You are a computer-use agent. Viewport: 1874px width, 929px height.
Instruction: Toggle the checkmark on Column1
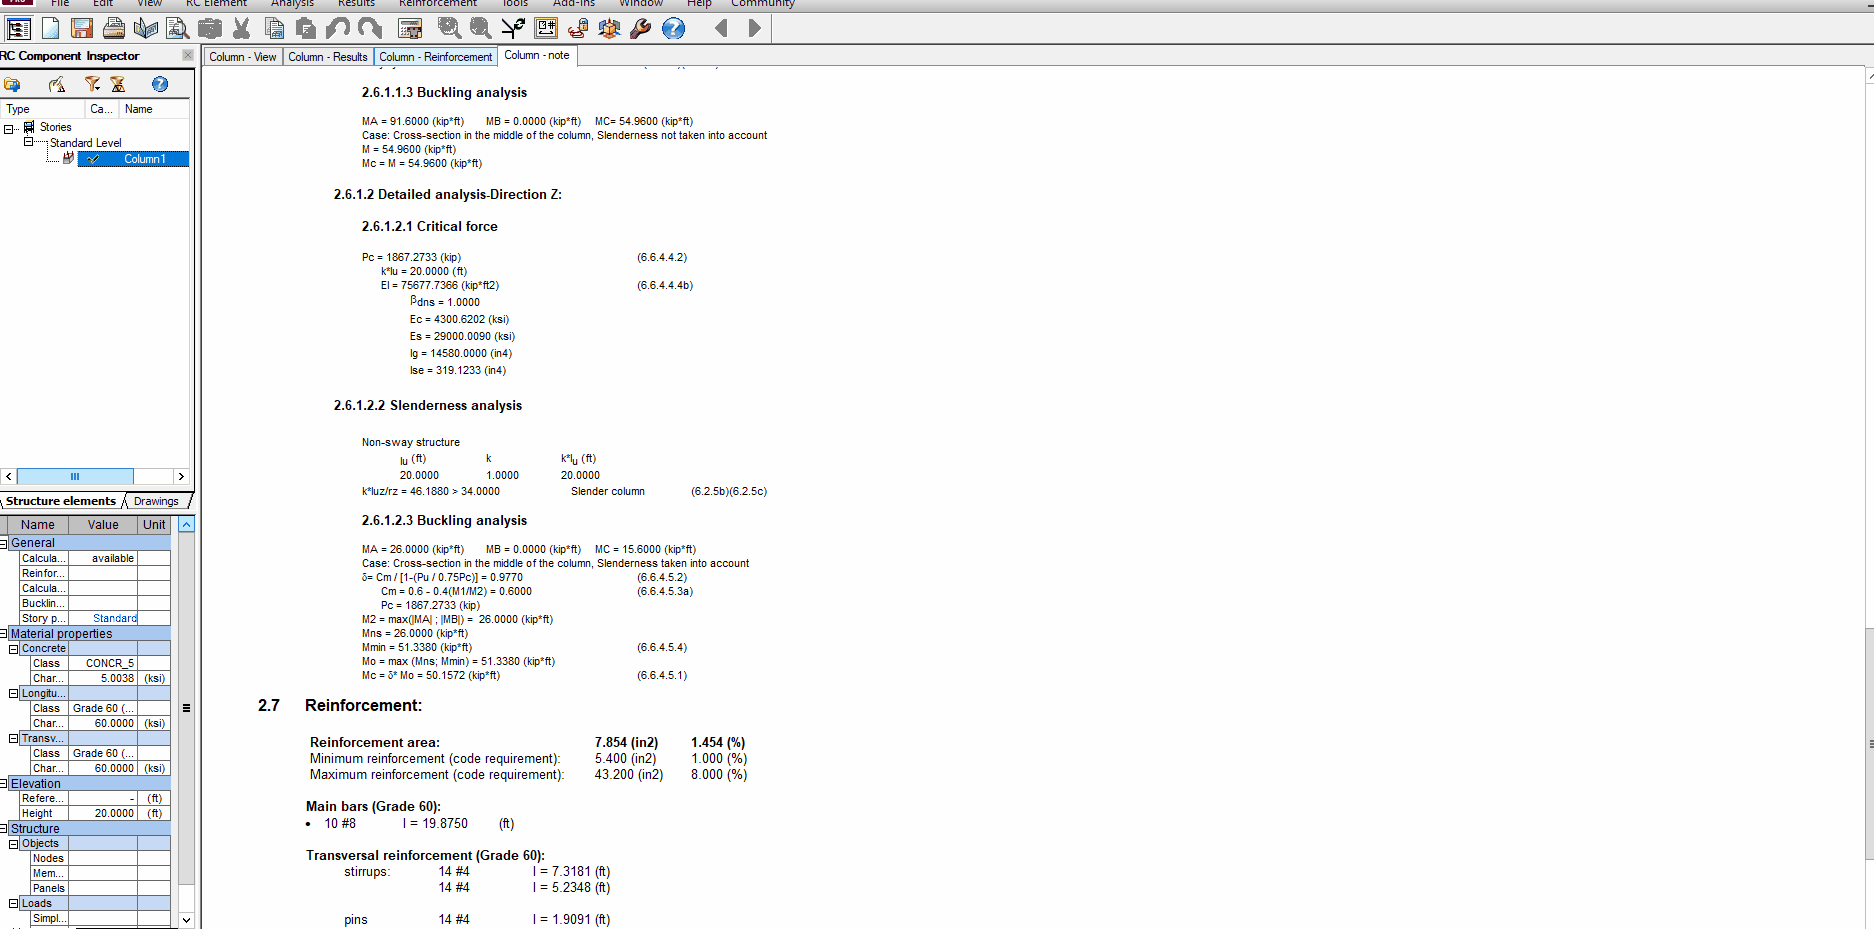[92, 158]
